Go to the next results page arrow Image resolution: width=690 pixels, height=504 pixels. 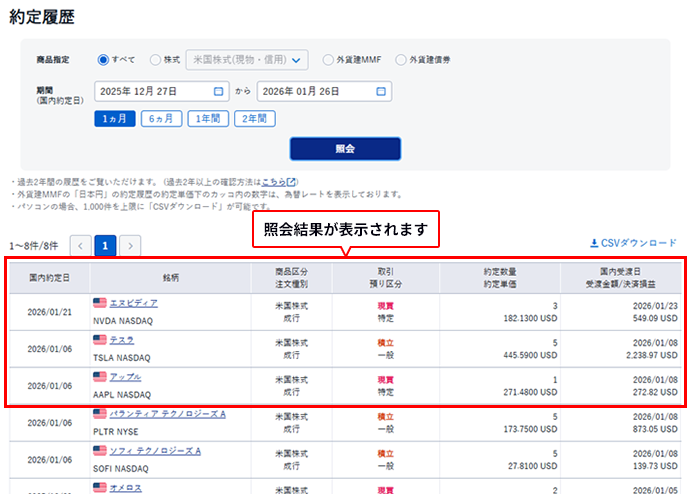point(130,245)
